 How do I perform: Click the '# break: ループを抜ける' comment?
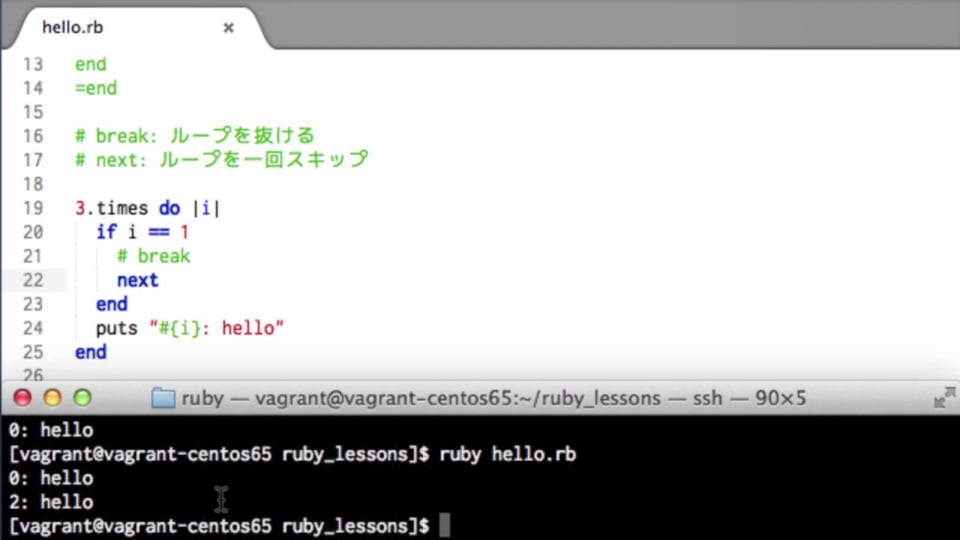(195, 135)
